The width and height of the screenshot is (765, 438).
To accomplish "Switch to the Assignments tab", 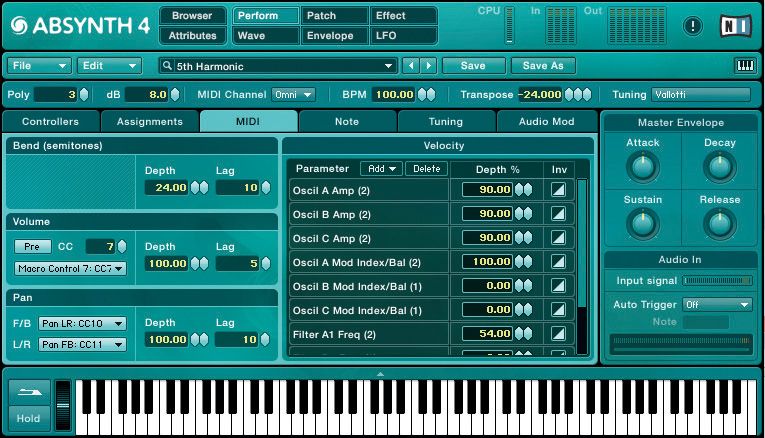I will [150, 121].
